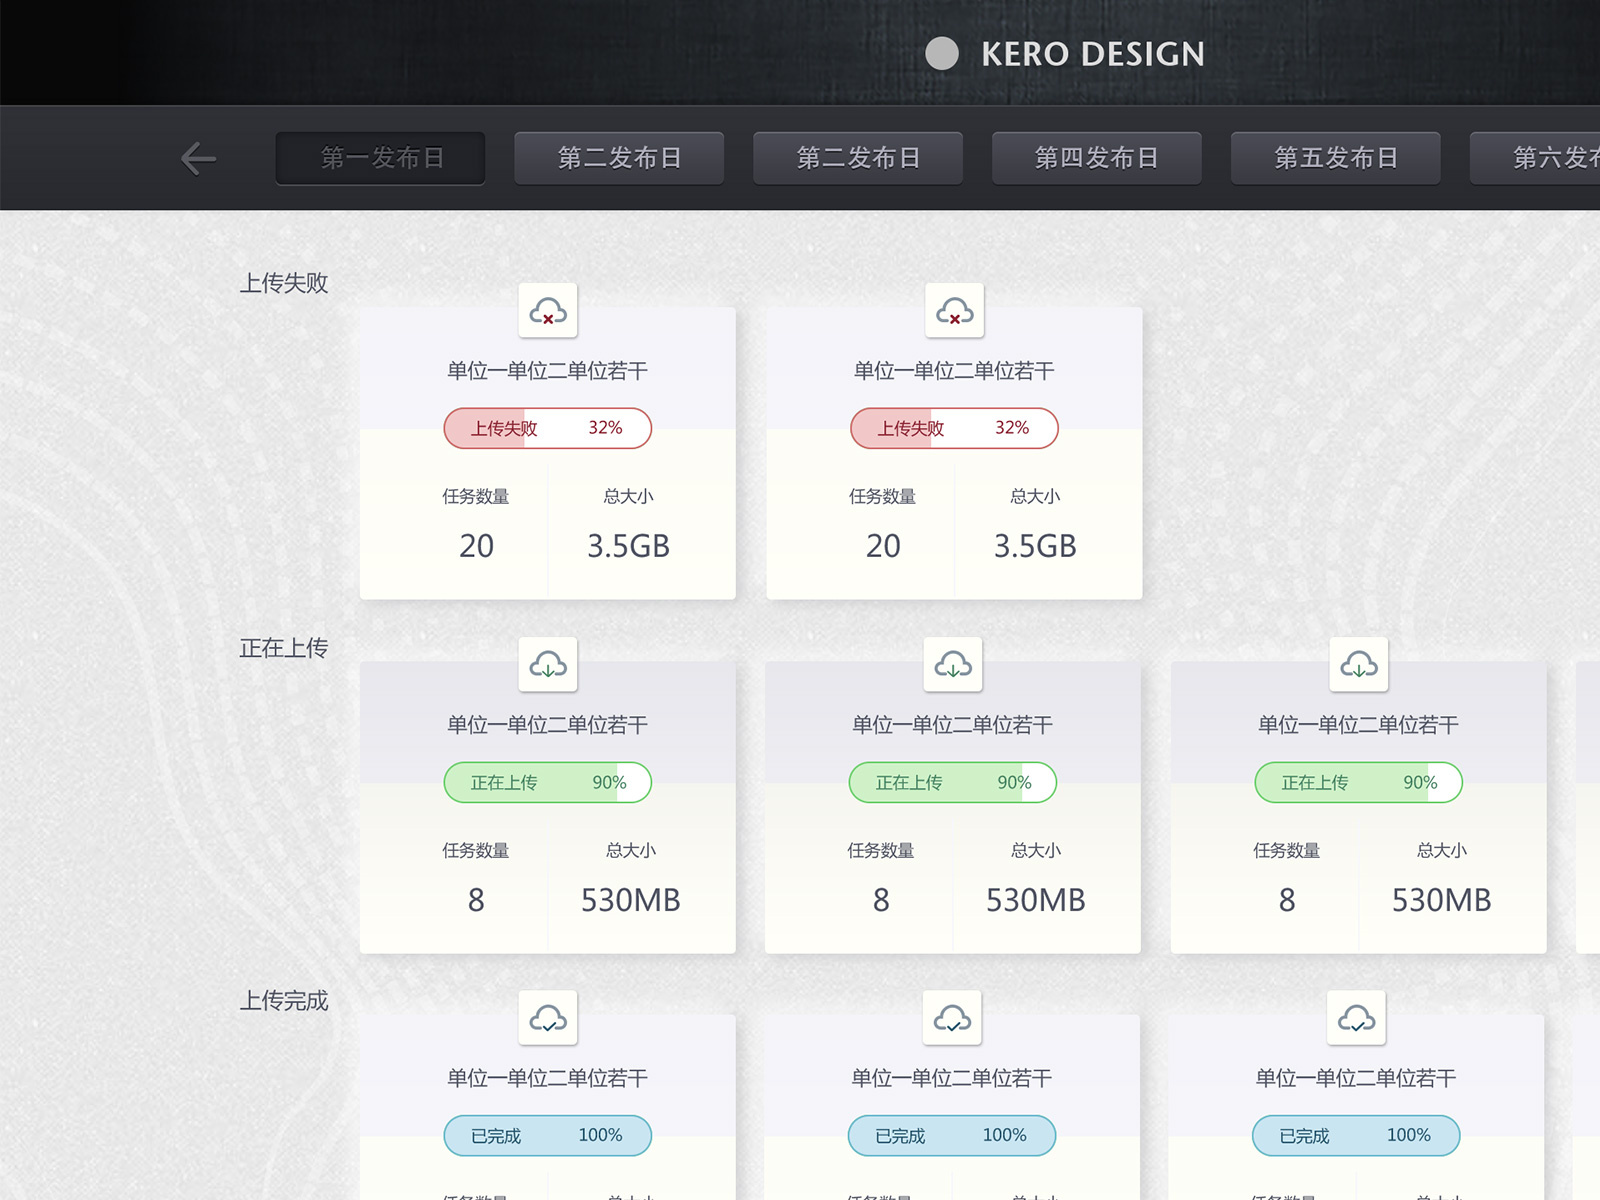
Task: Click the download cloud icon on rightmost uploading card
Action: (x=1357, y=665)
